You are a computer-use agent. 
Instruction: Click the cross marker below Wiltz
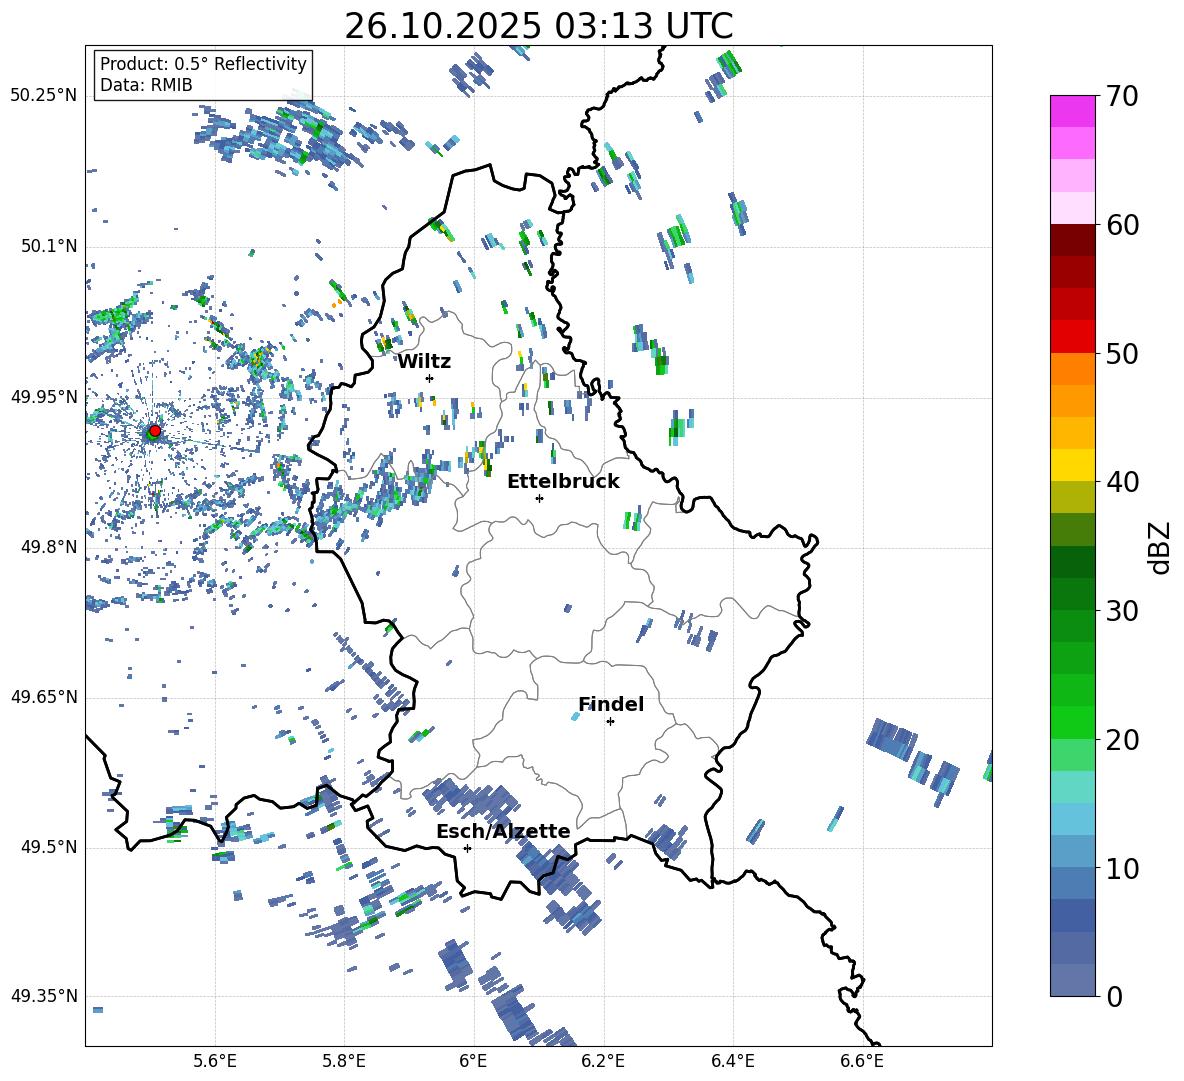point(430,378)
